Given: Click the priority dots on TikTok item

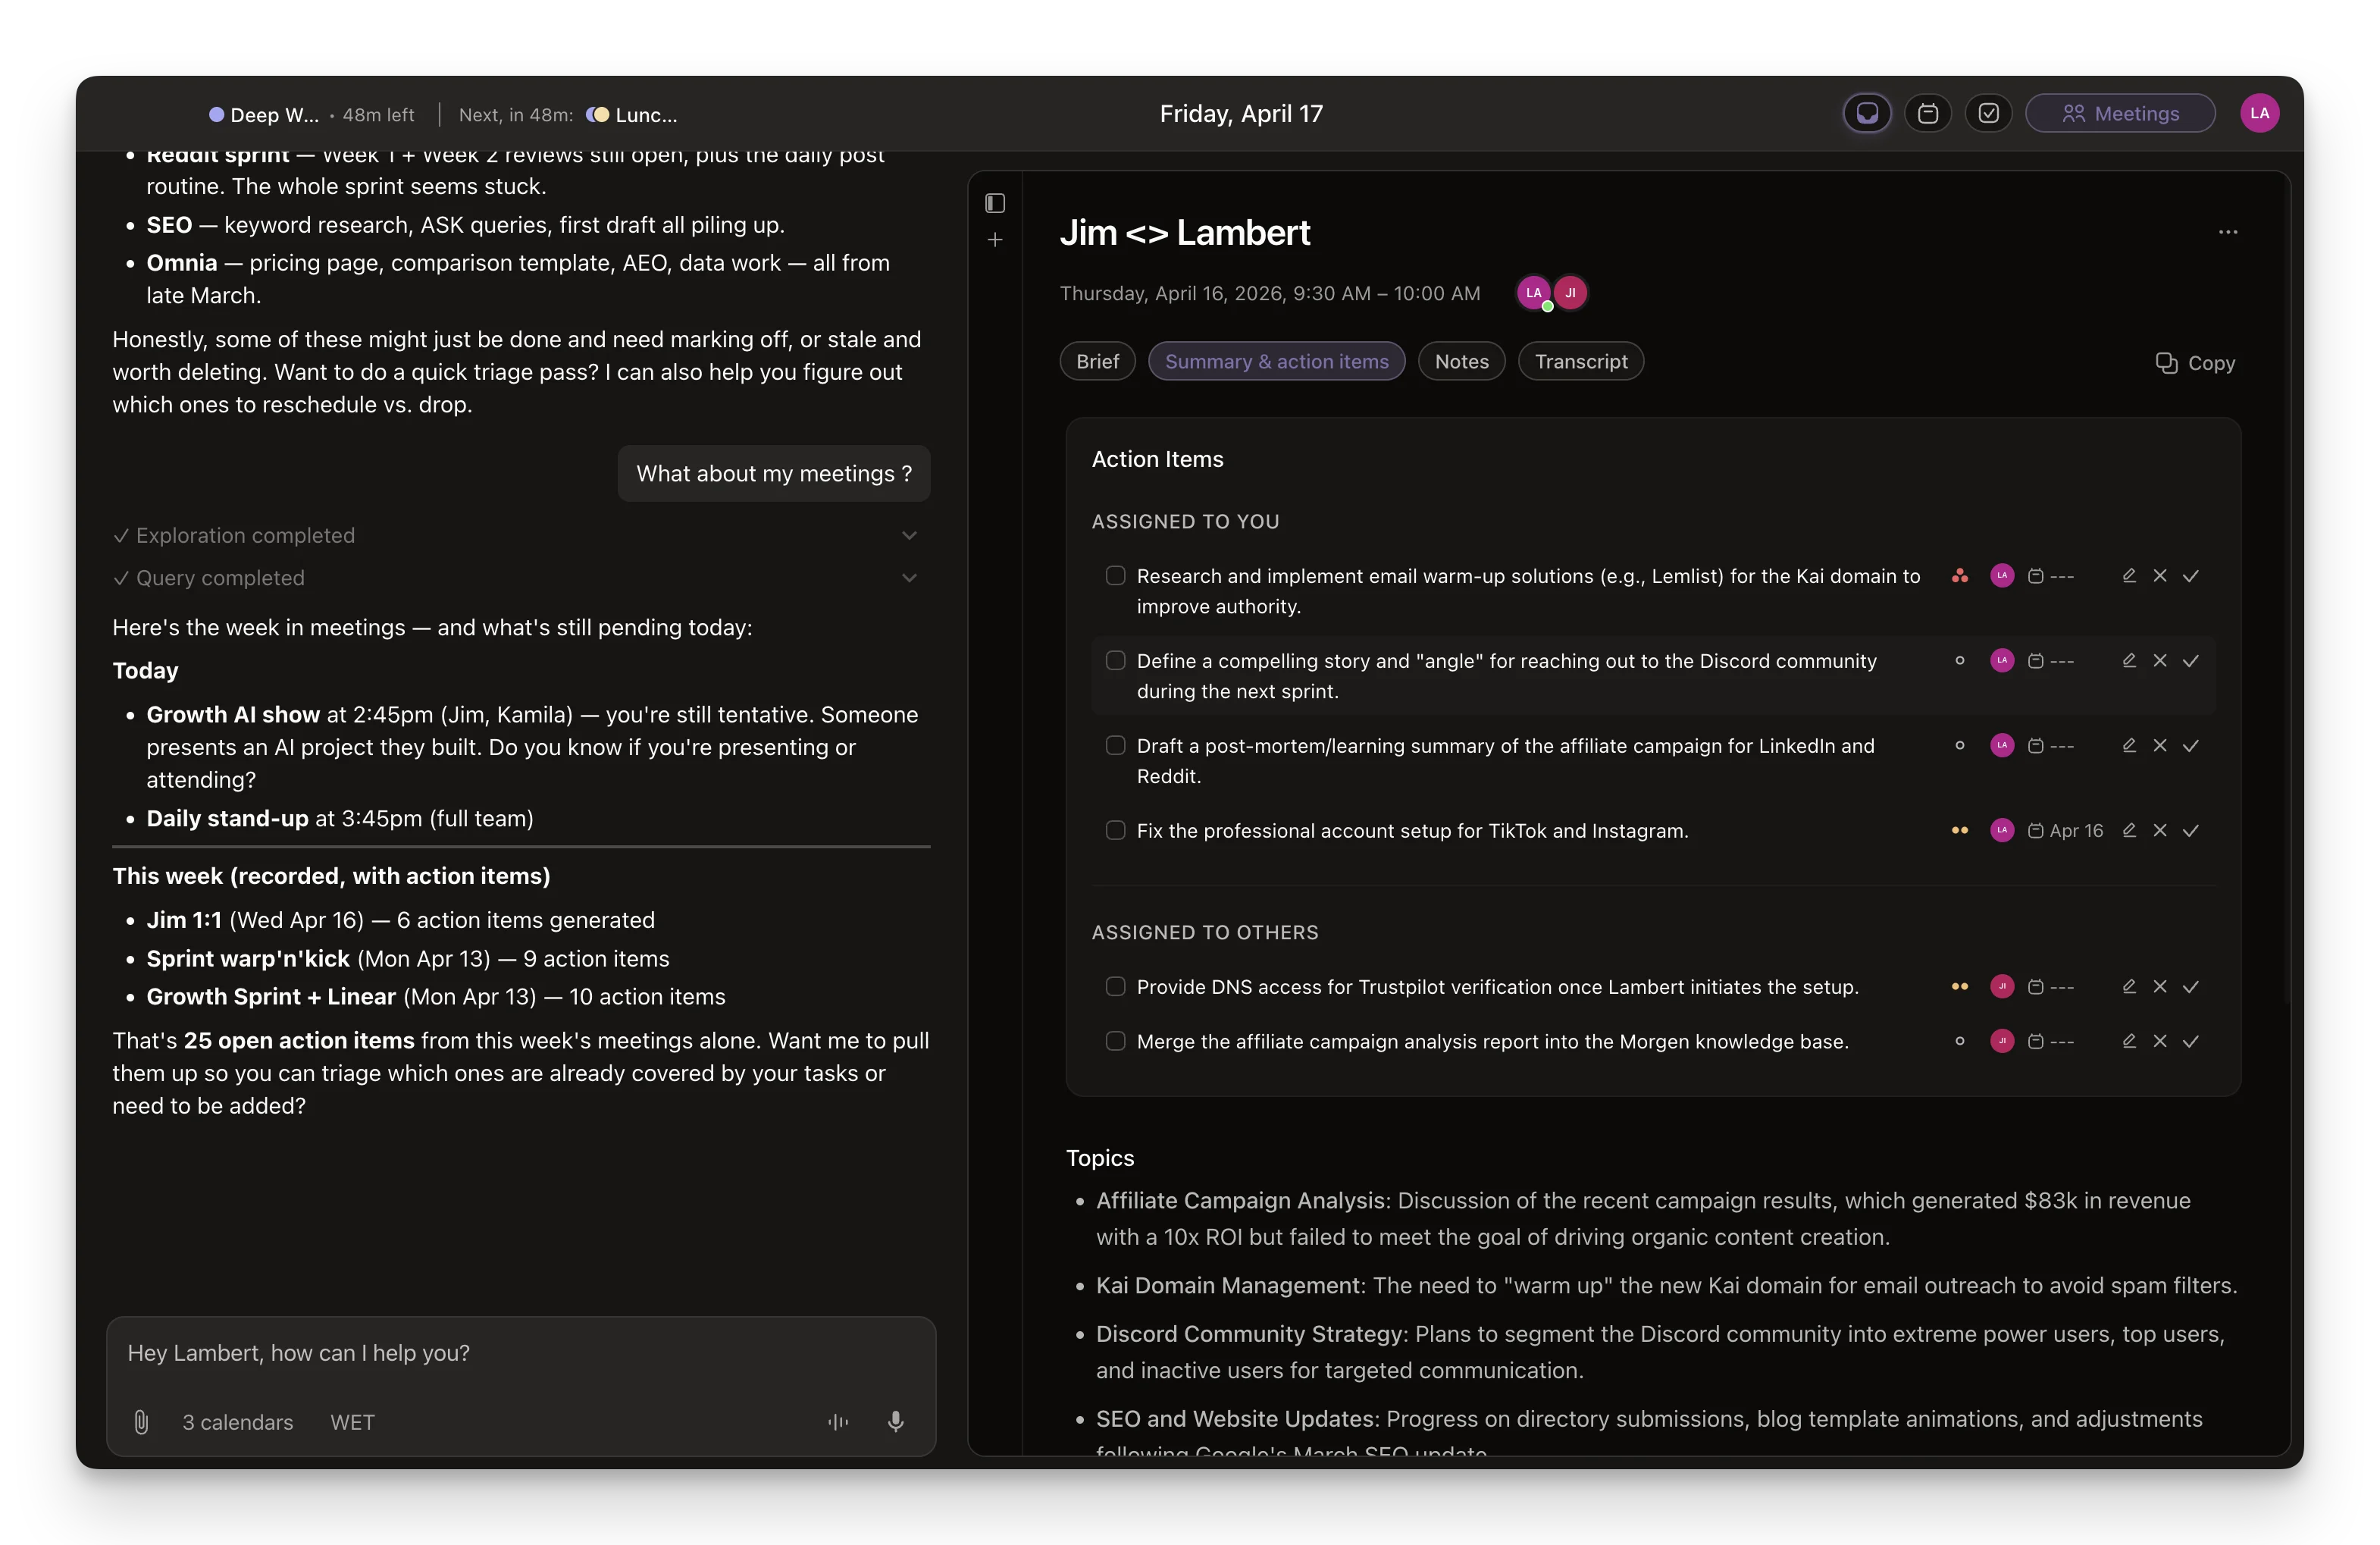Looking at the screenshot, I should coord(1959,830).
